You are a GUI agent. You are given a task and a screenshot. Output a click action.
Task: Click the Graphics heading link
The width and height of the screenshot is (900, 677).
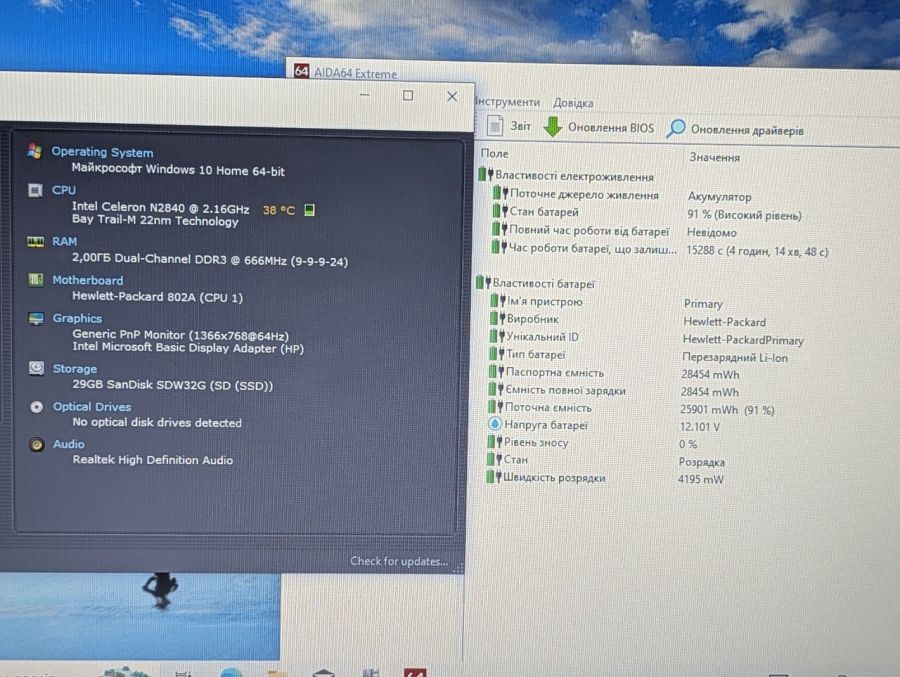[x=77, y=318]
